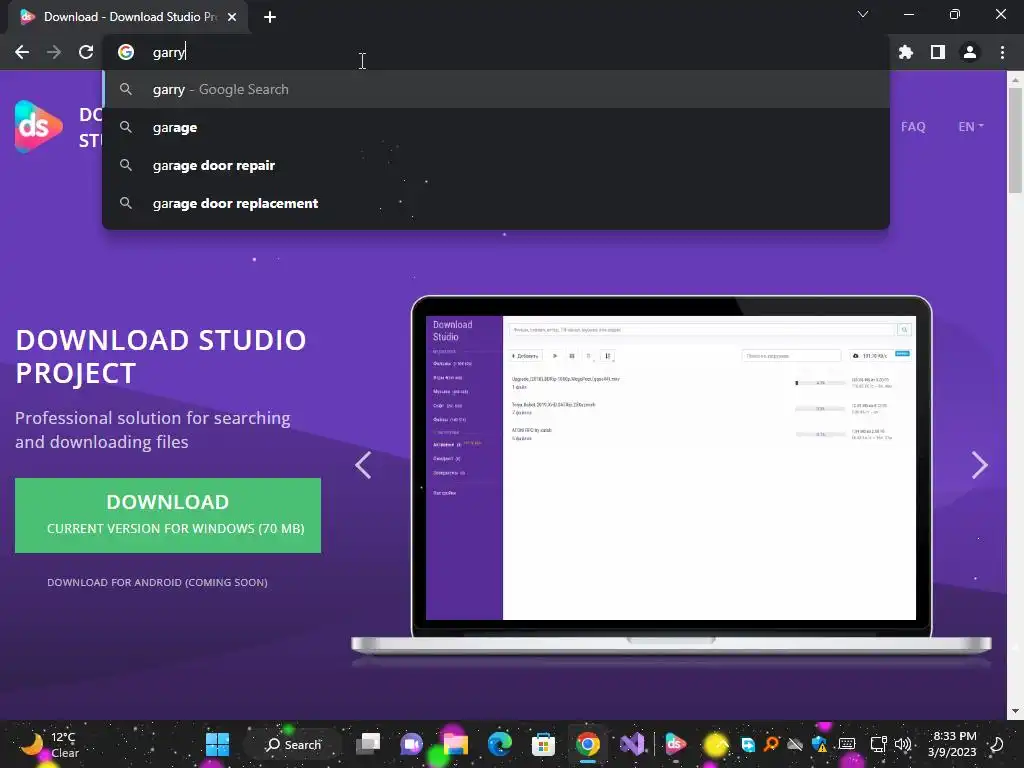Go back to the previous page

[22, 52]
